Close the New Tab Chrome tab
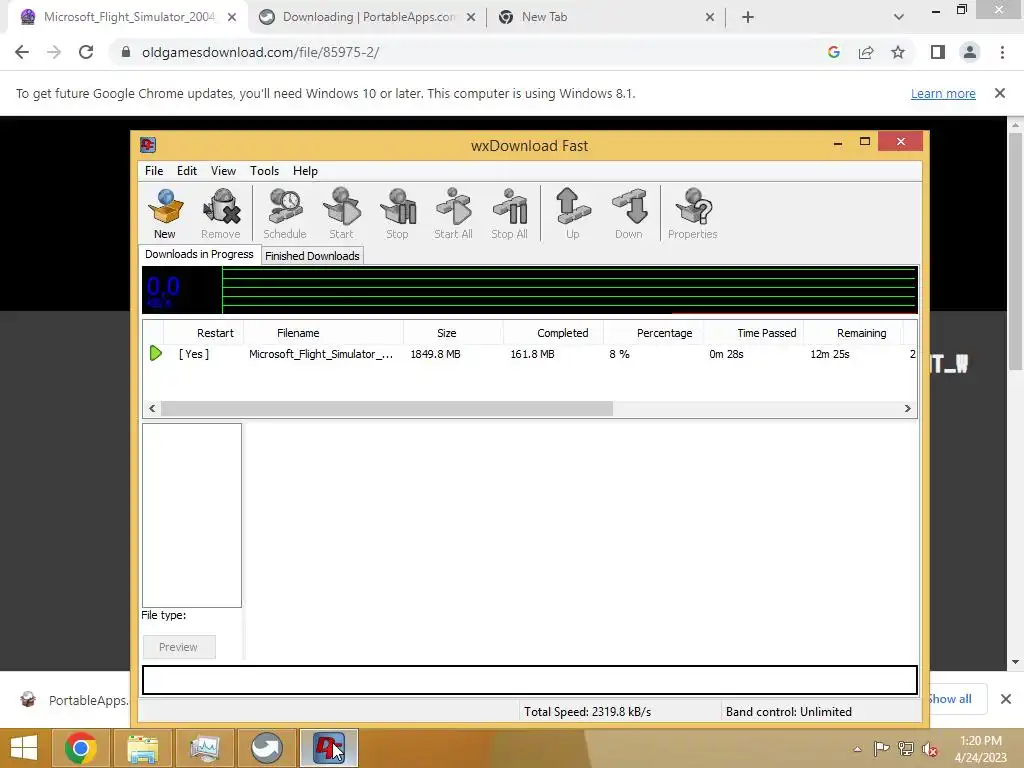This screenshot has height=768, width=1024. tap(710, 17)
